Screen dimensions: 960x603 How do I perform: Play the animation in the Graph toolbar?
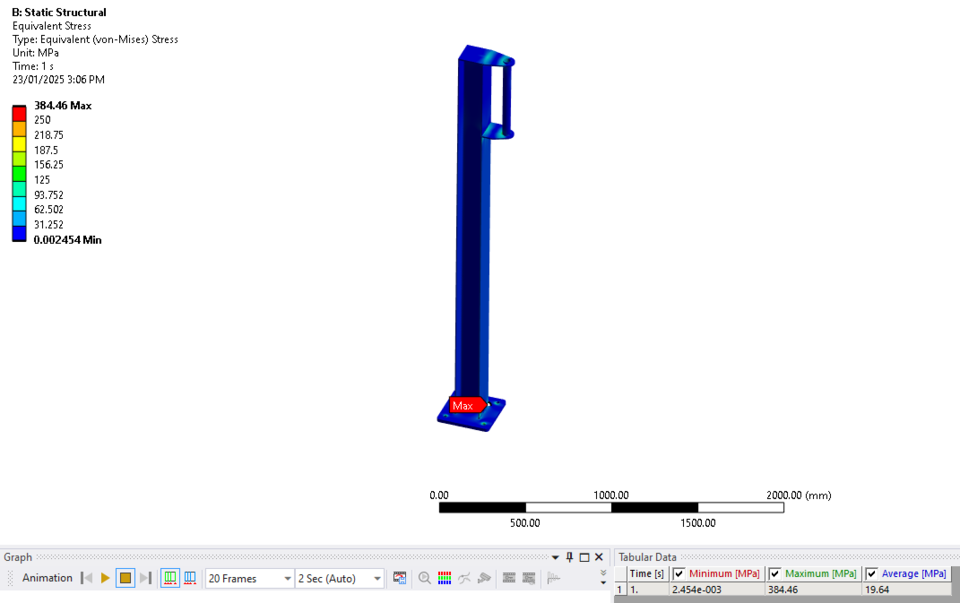click(104, 578)
